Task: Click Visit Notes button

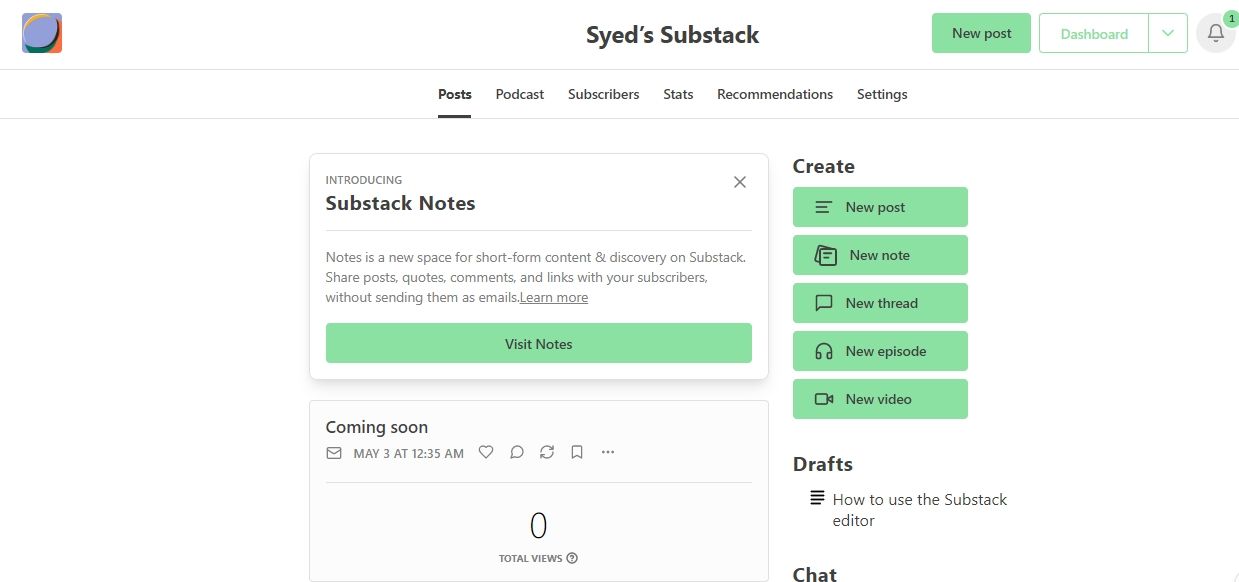Action: [x=538, y=343]
